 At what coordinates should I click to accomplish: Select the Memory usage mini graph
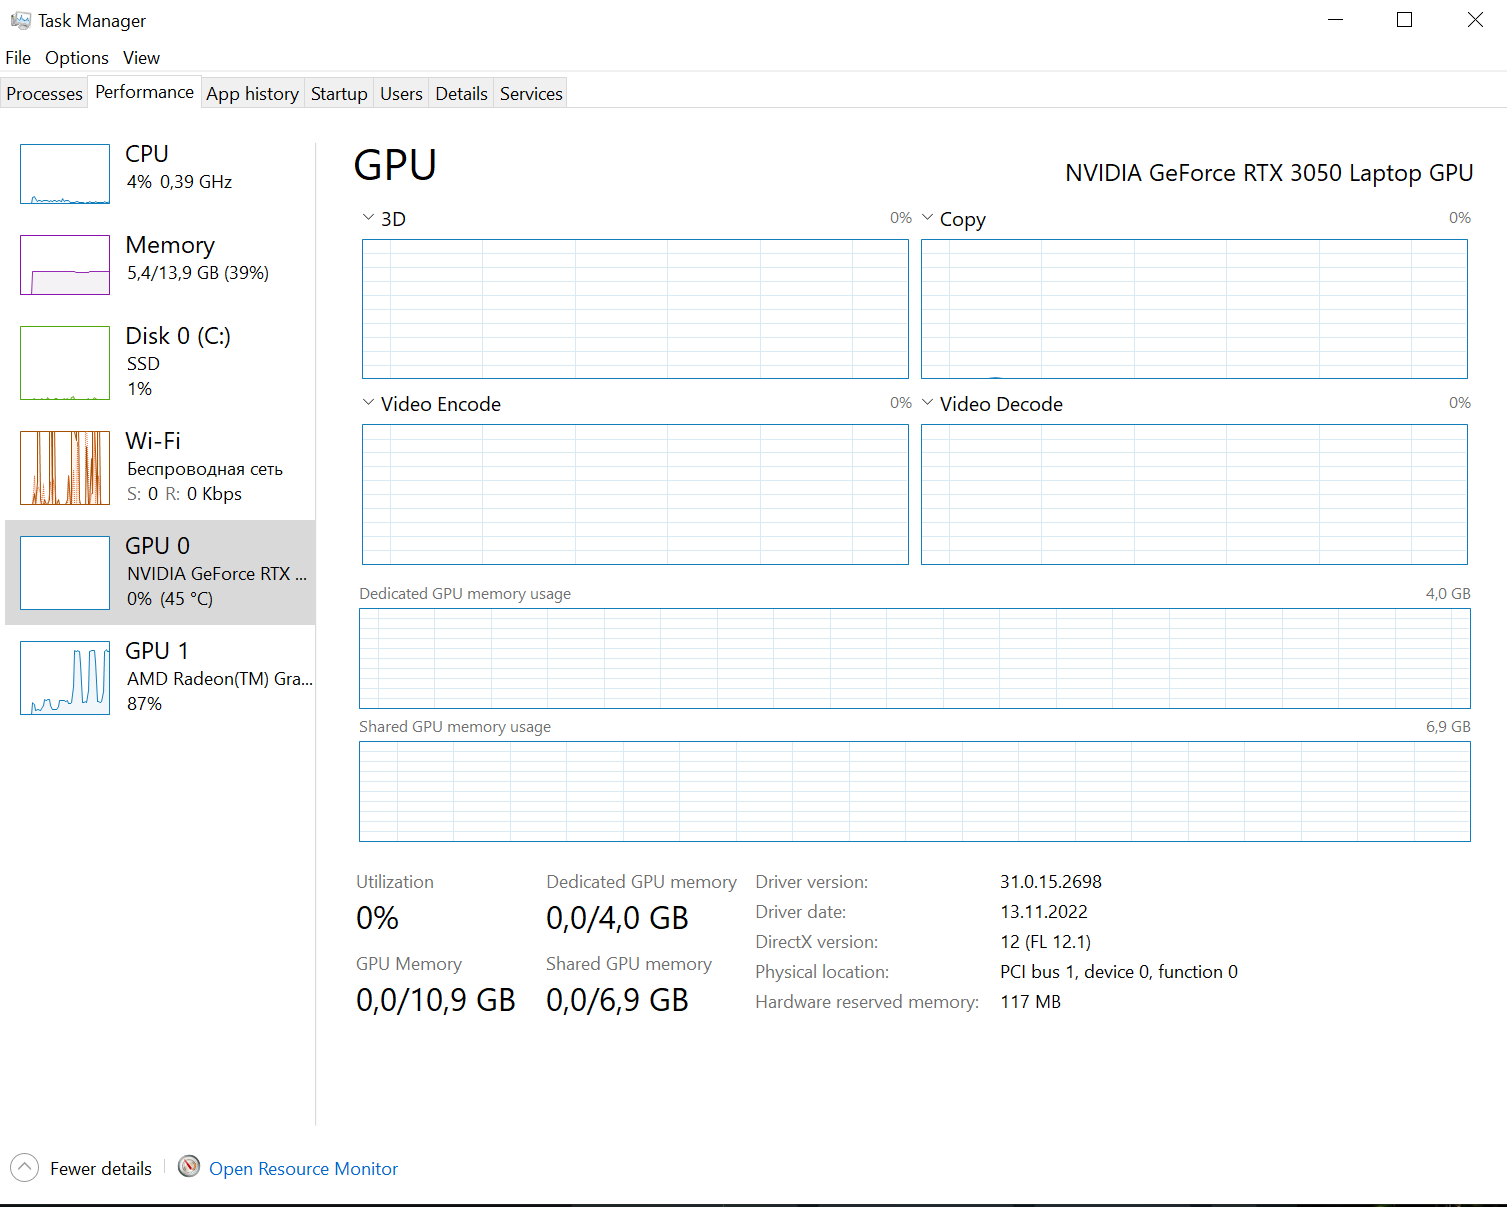coord(65,265)
